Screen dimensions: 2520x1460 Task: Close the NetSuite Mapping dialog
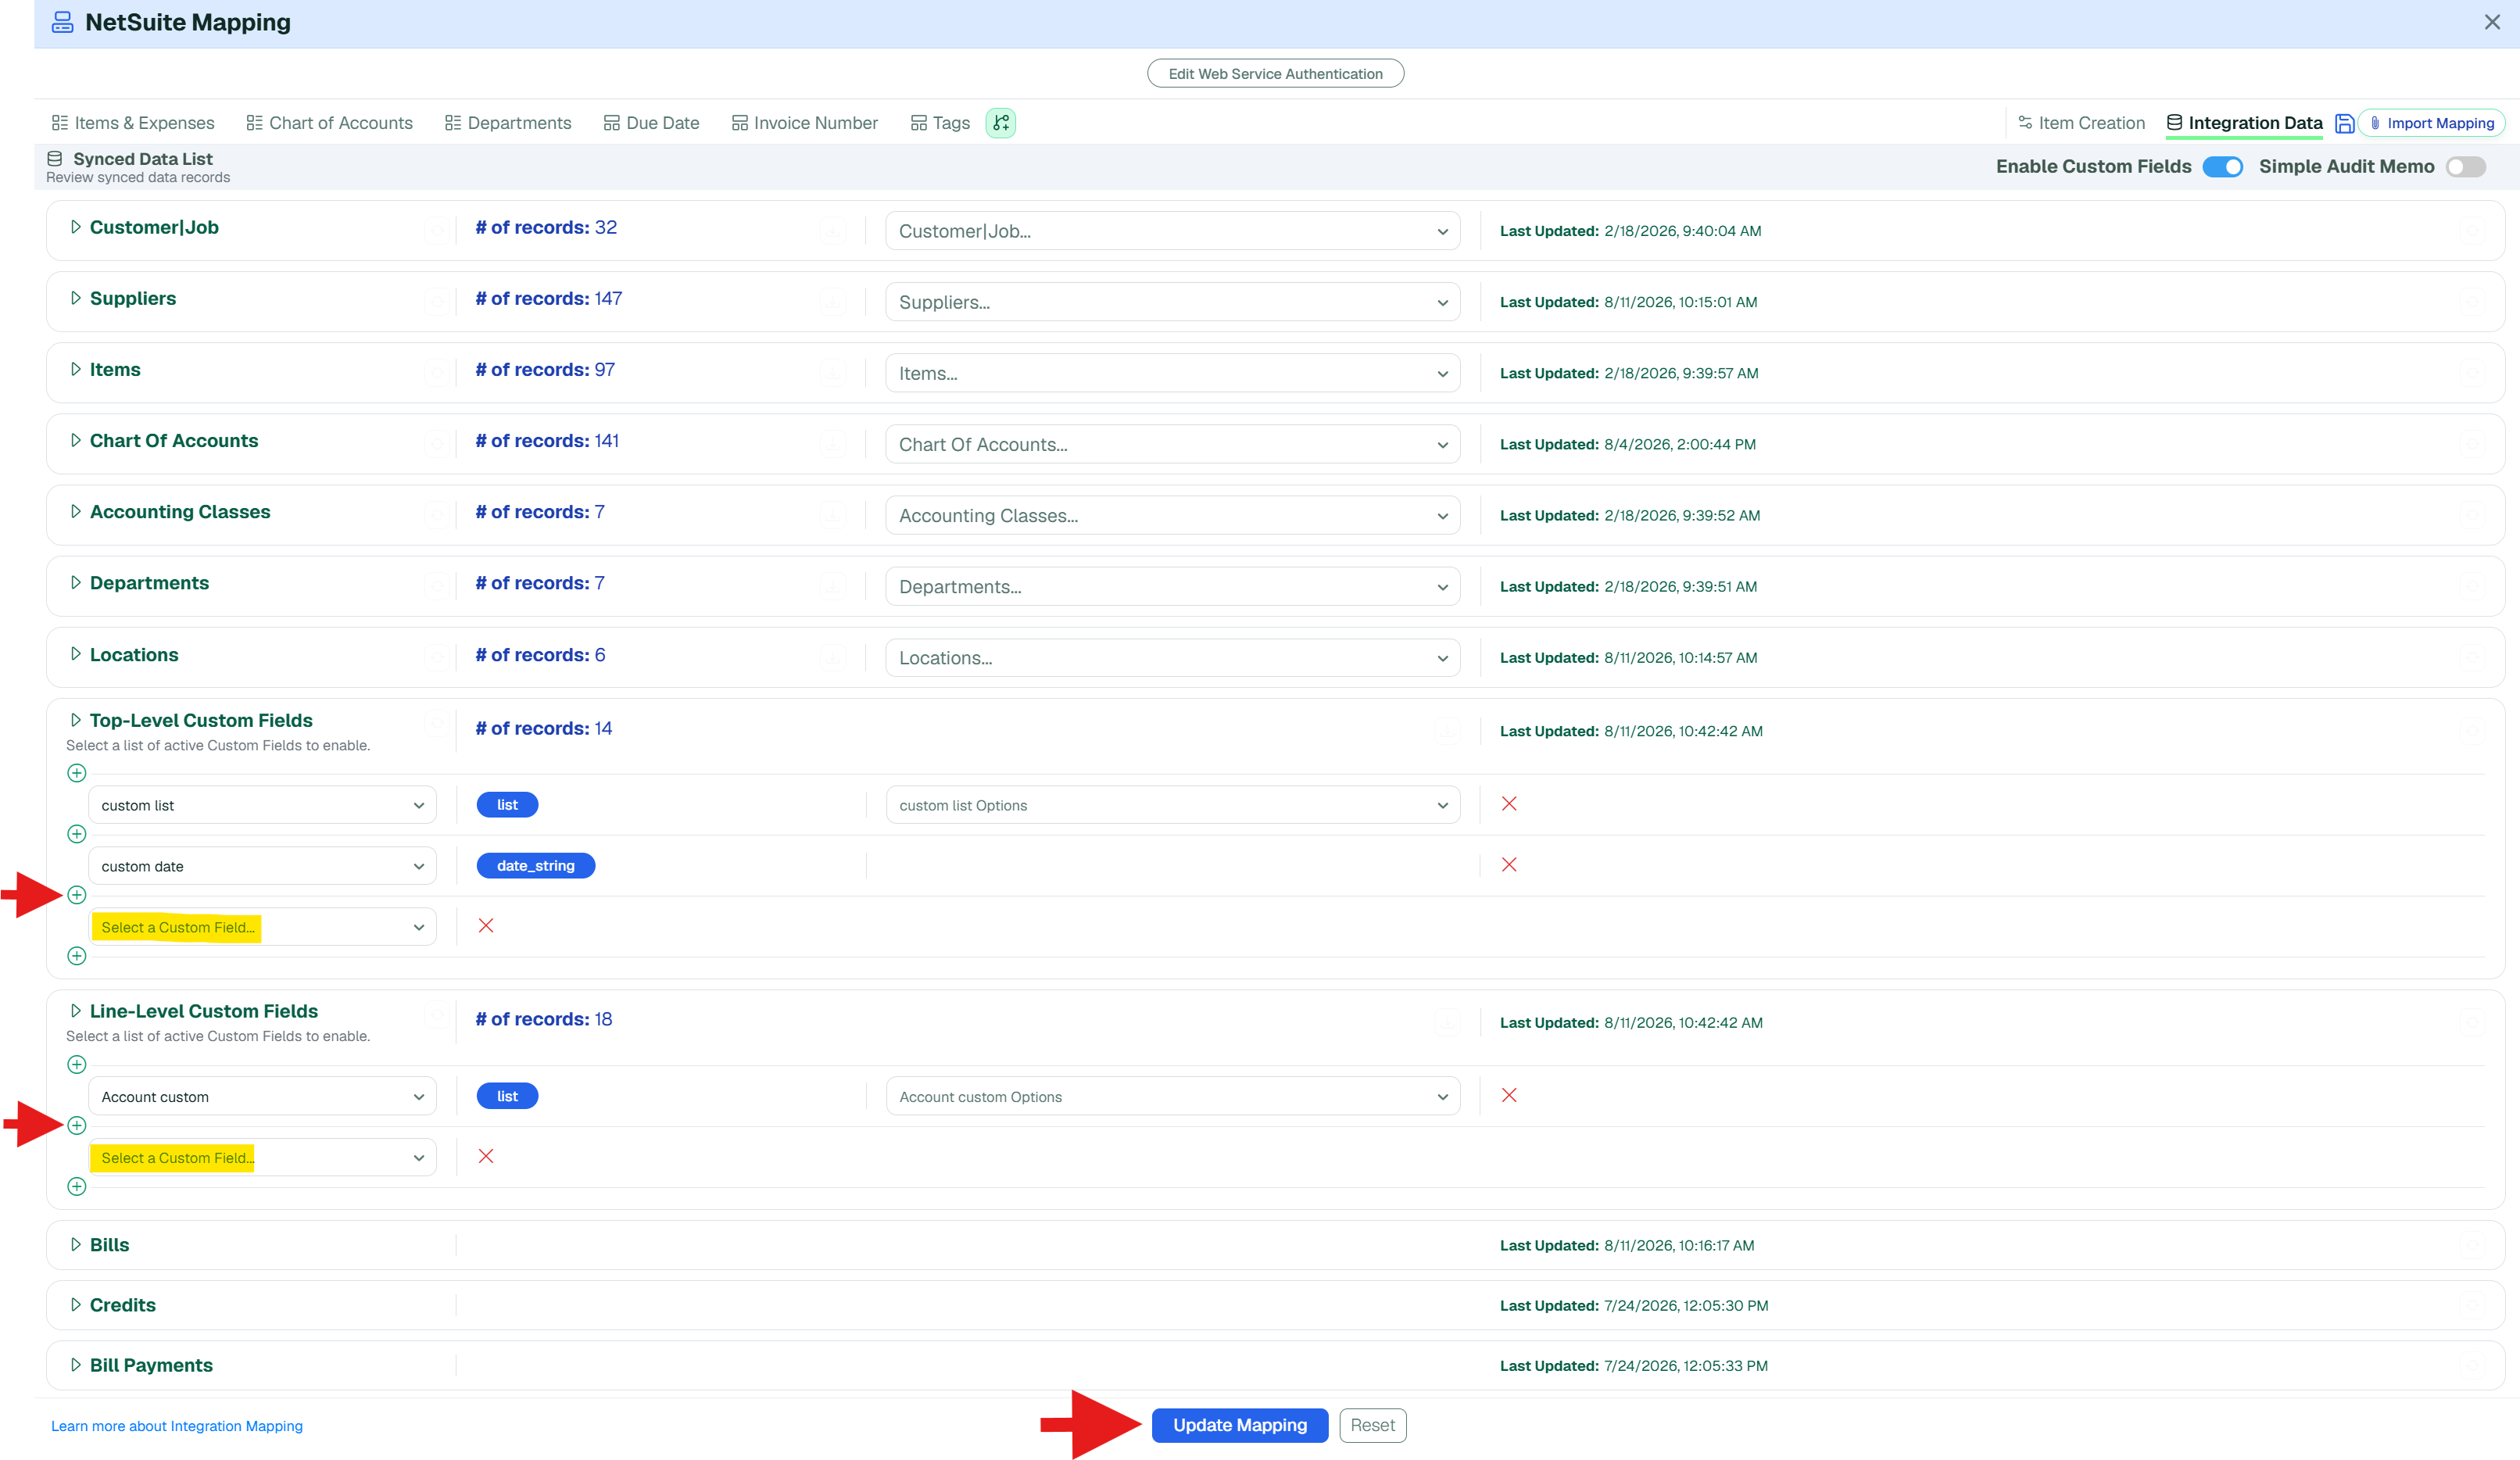tap(2492, 22)
